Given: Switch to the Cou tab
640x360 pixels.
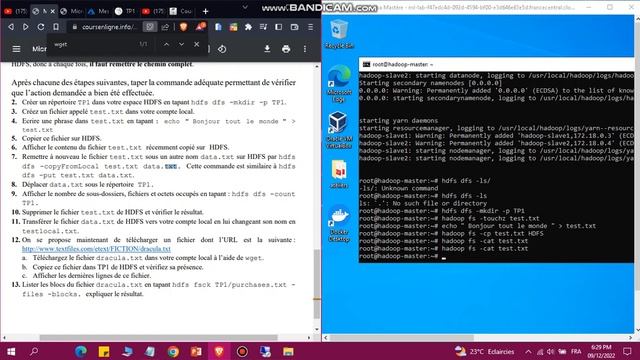Looking at the screenshot, I should (x=181, y=11).
